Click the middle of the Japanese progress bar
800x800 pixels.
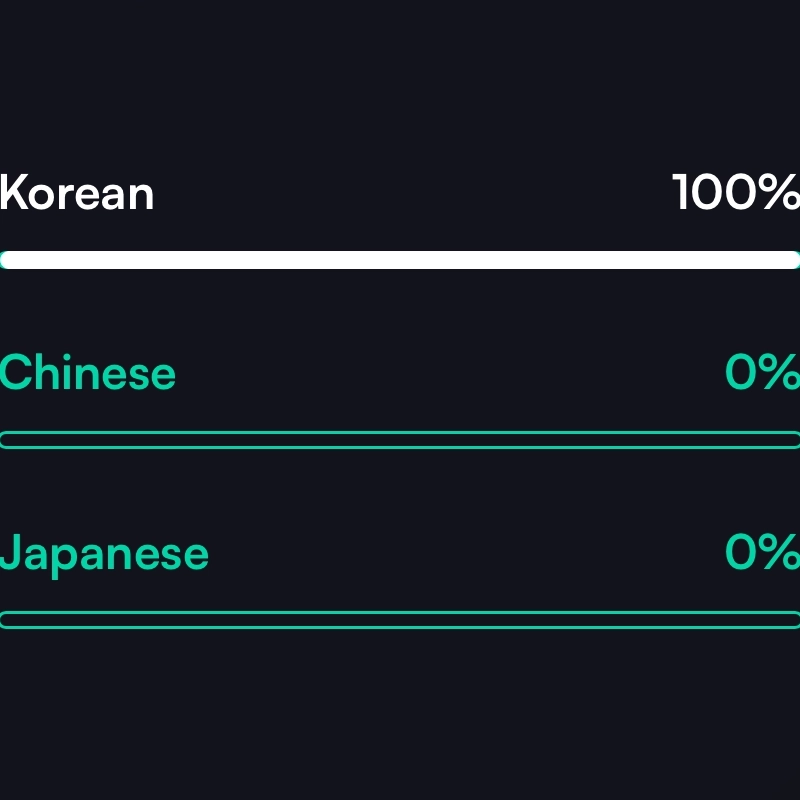(x=400, y=620)
